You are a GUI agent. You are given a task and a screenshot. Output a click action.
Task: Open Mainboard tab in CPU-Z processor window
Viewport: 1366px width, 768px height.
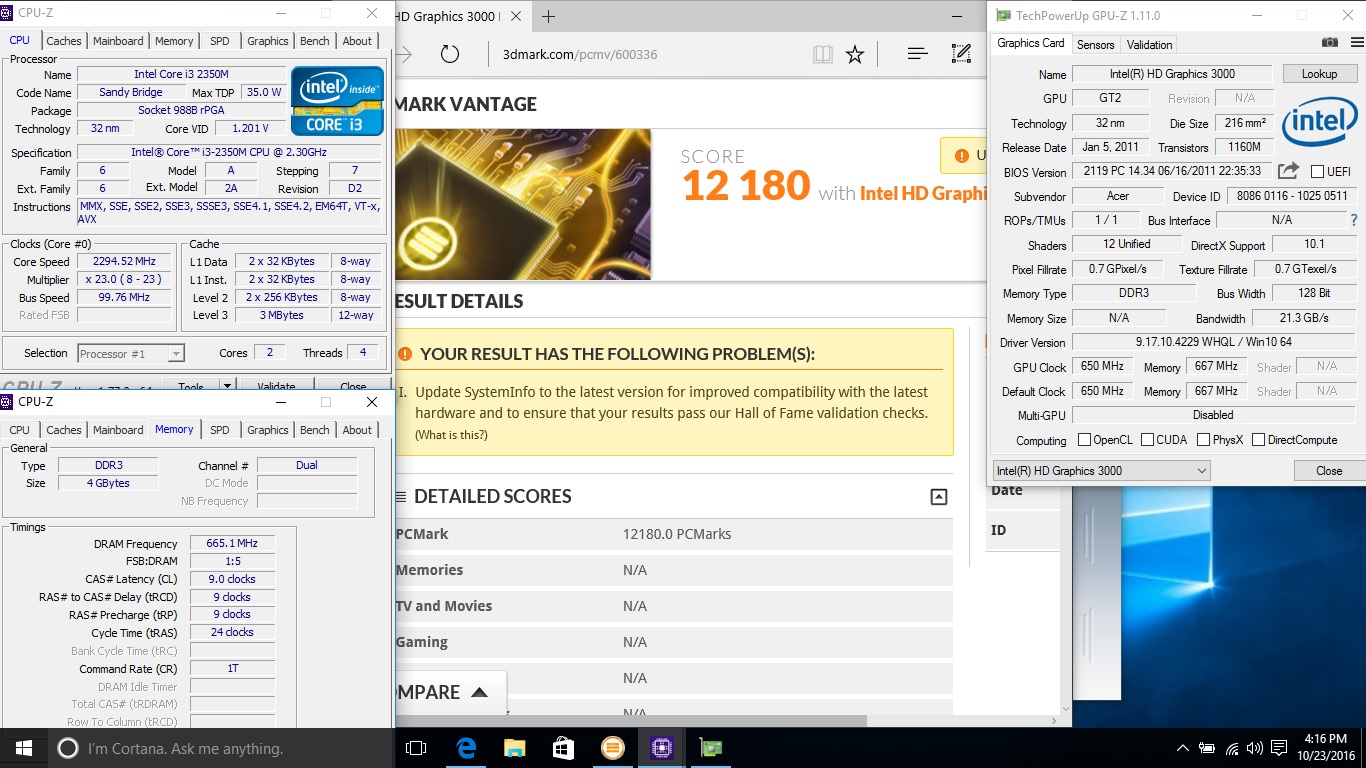pos(118,41)
